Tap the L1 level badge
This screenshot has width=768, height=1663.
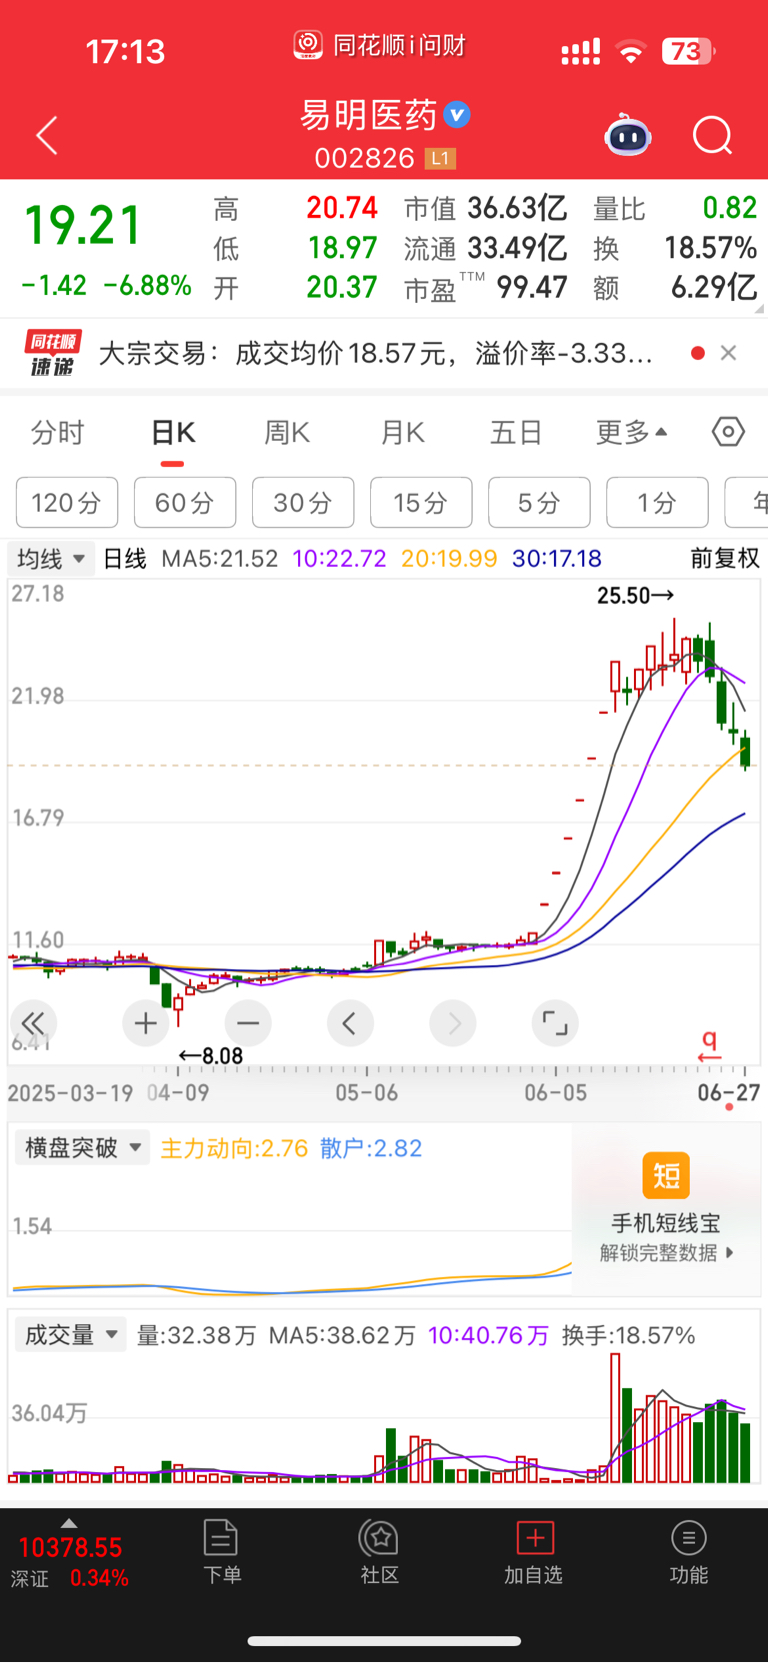(x=440, y=158)
